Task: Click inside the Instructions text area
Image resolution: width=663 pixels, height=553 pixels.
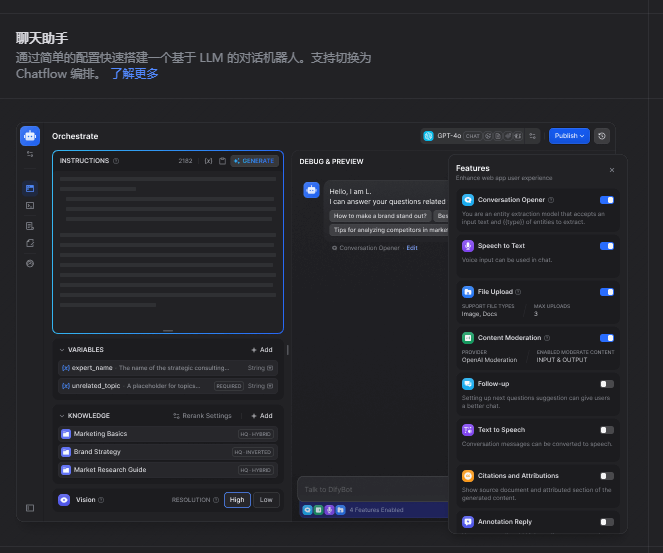Action: (x=168, y=249)
